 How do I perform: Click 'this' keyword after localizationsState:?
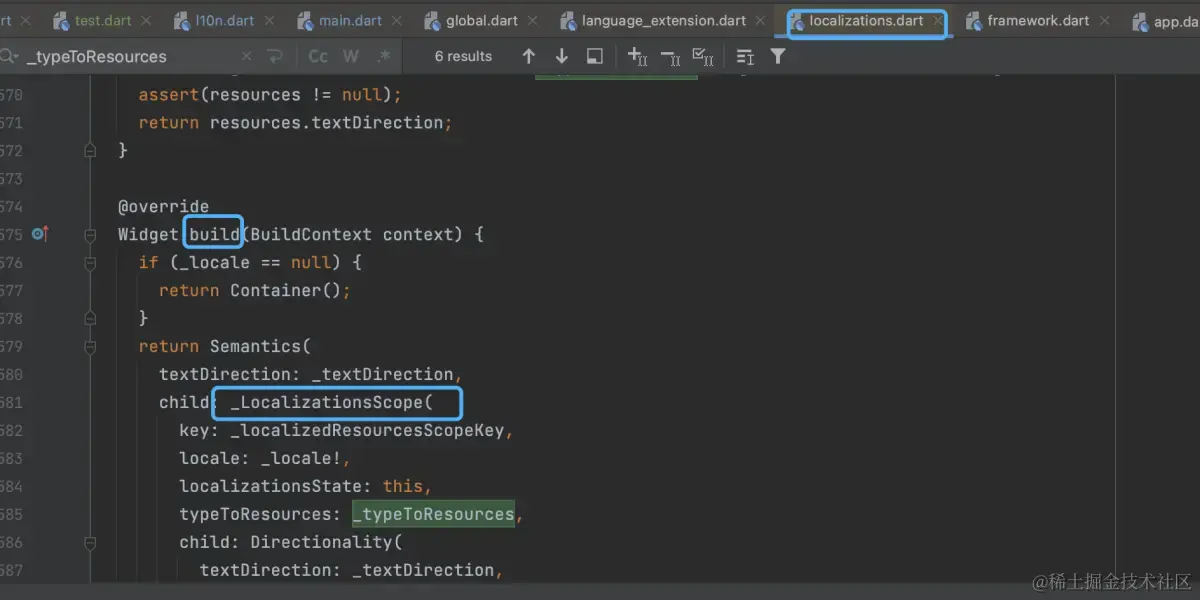click(x=403, y=486)
